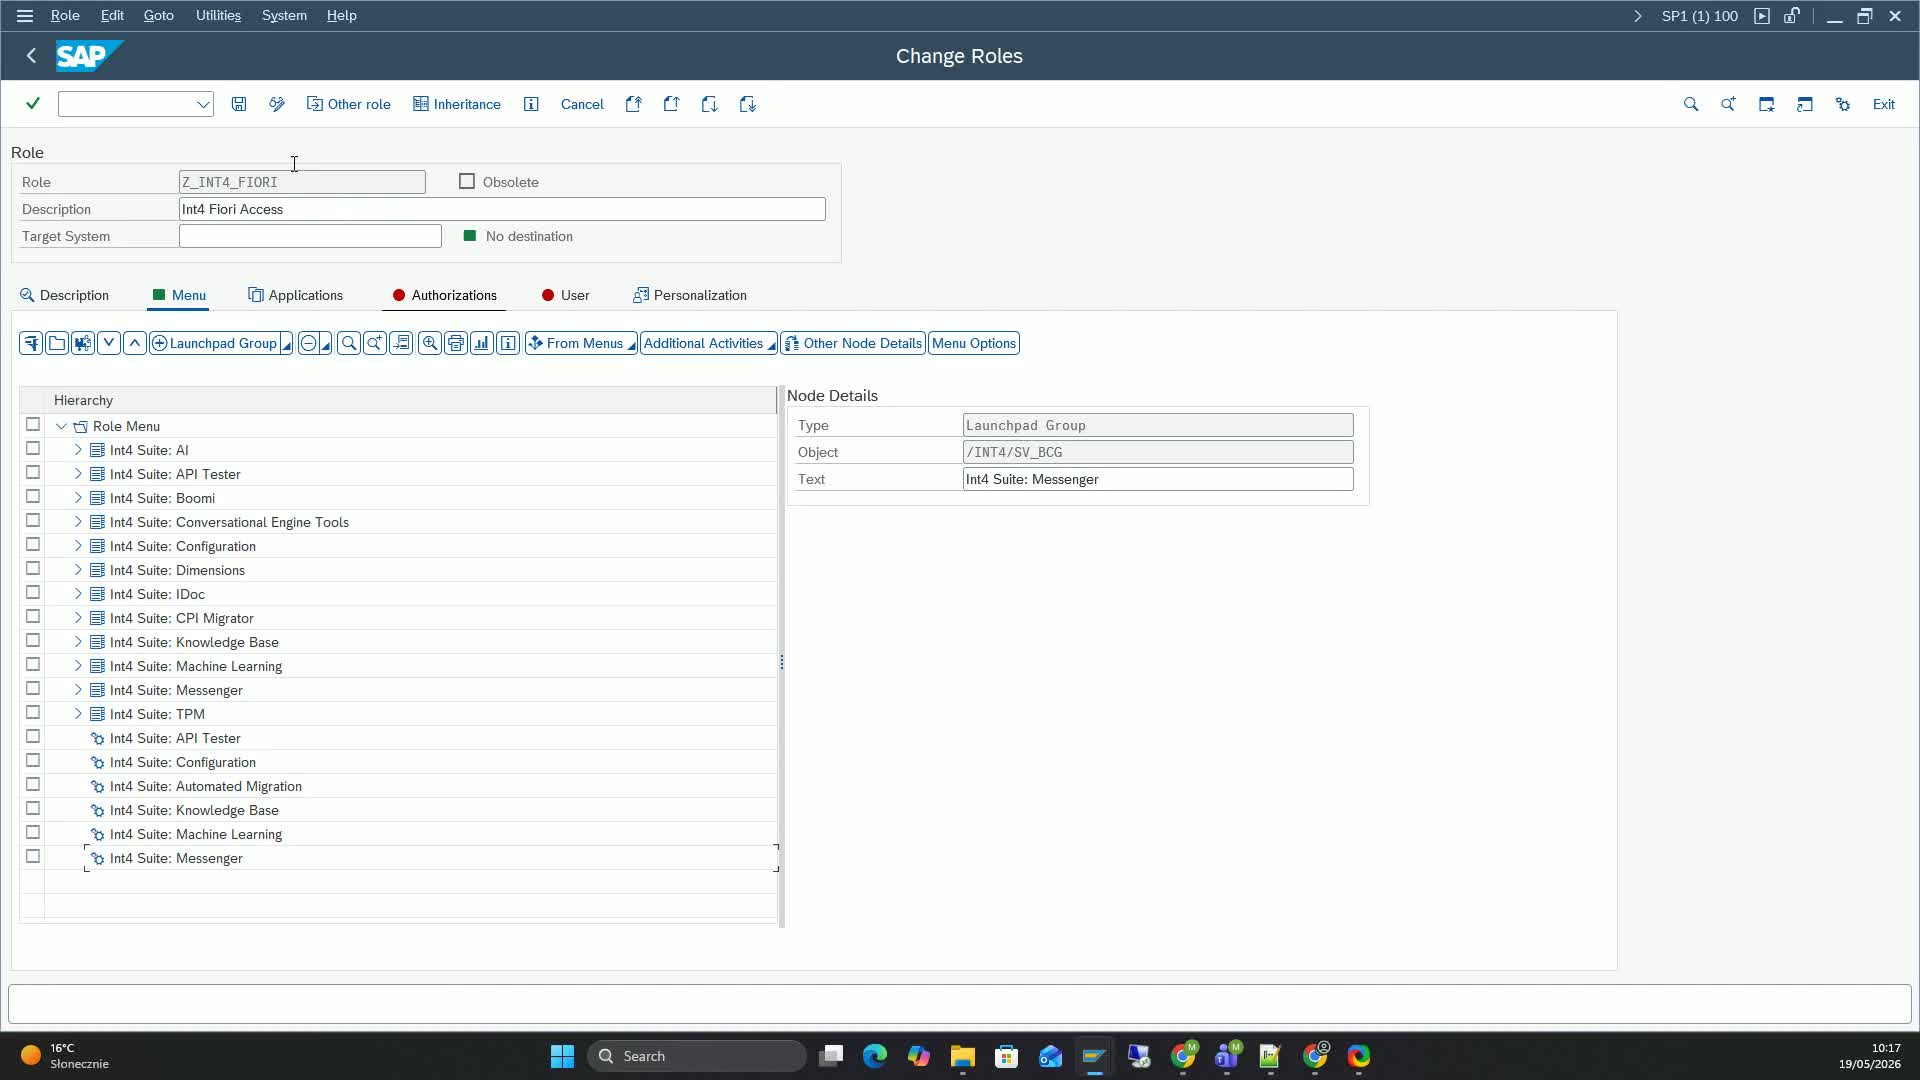The height and width of the screenshot is (1080, 1920).
Task: Go to Previous page icon
Action: click(x=671, y=104)
